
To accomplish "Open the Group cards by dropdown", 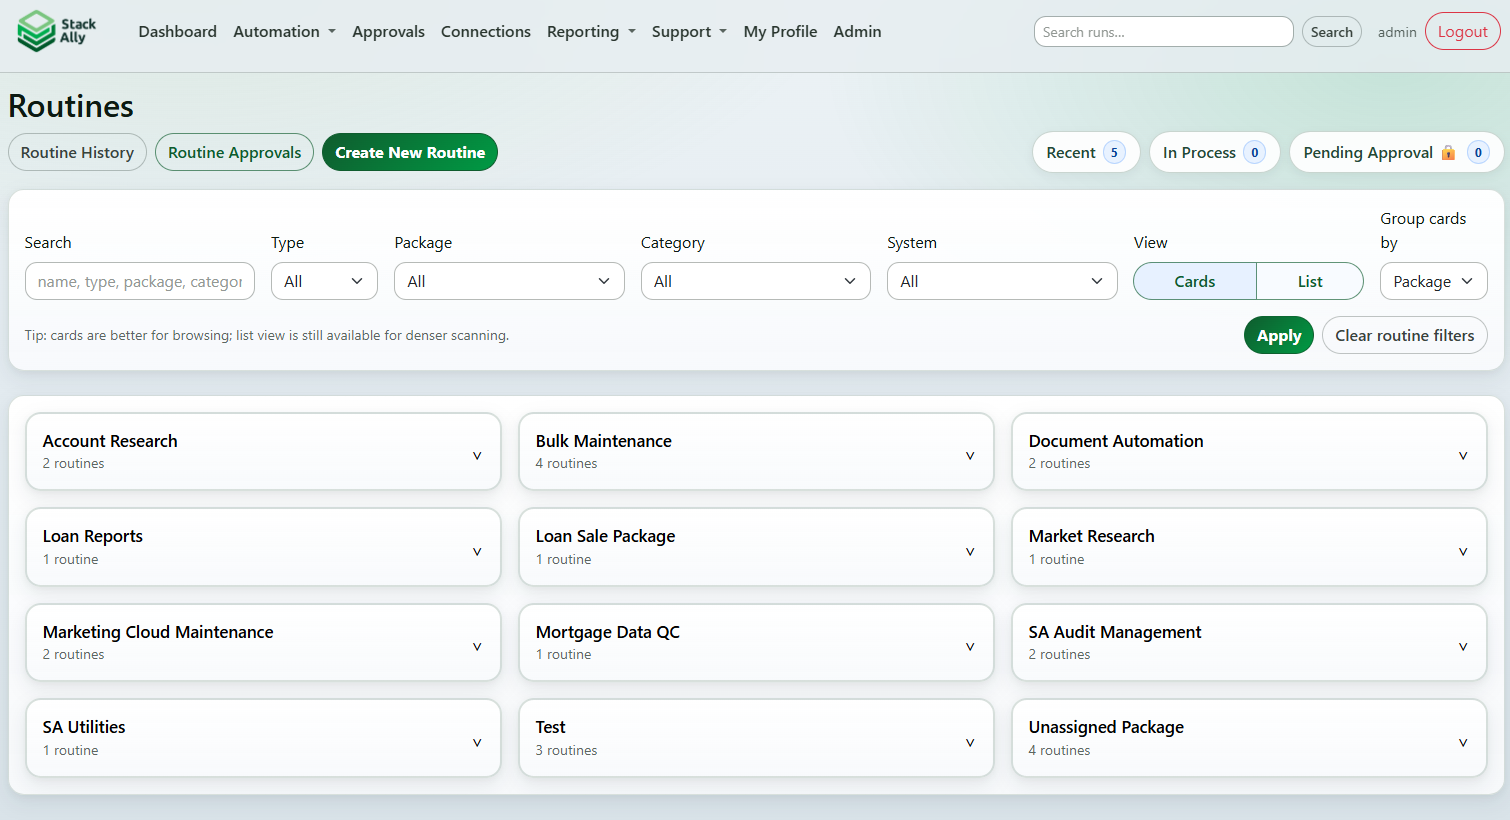I will [x=1433, y=281].
